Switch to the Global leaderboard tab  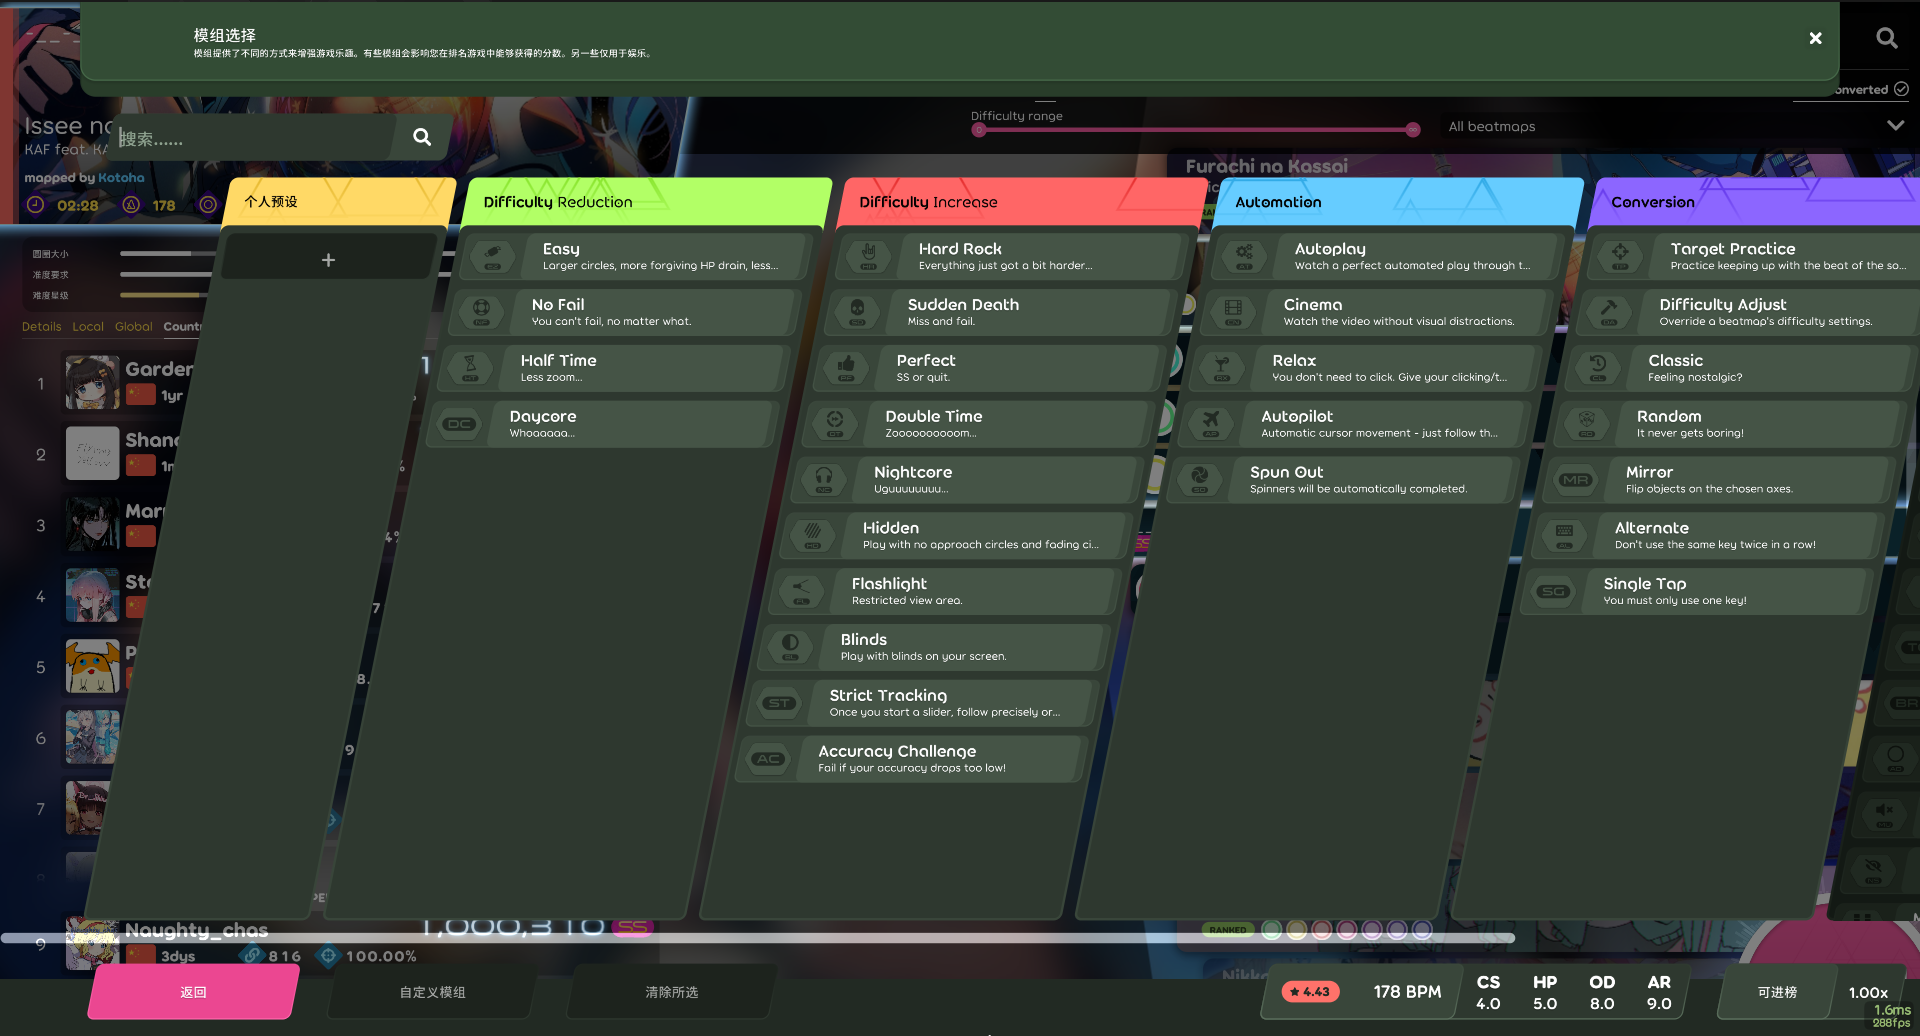(x=134, y=327)
